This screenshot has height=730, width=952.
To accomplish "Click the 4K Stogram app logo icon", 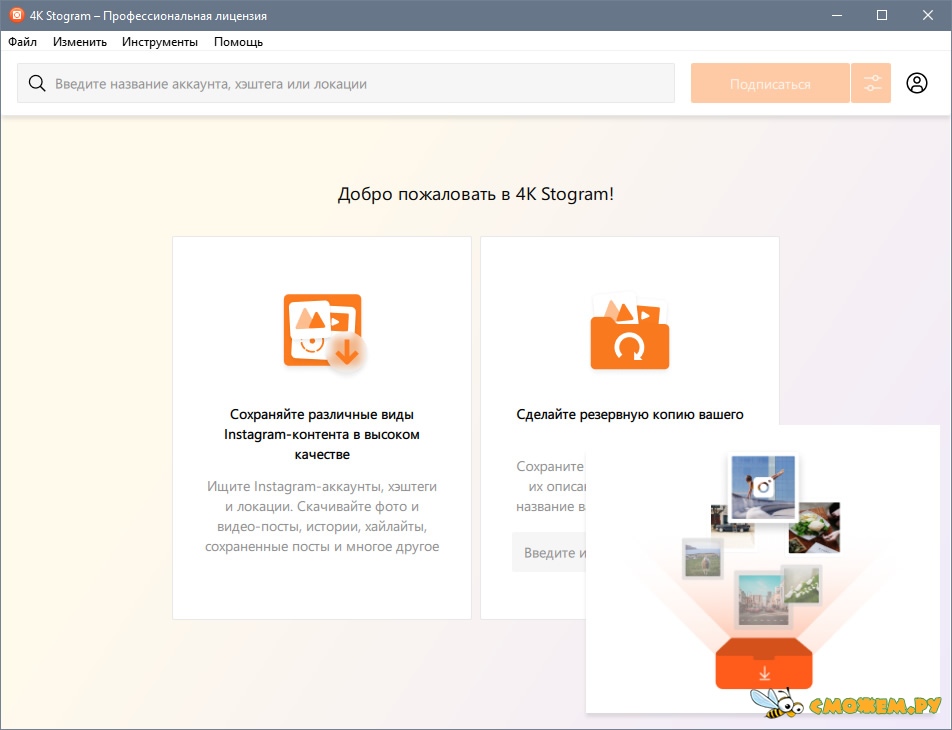I will [x=16, y=15].
